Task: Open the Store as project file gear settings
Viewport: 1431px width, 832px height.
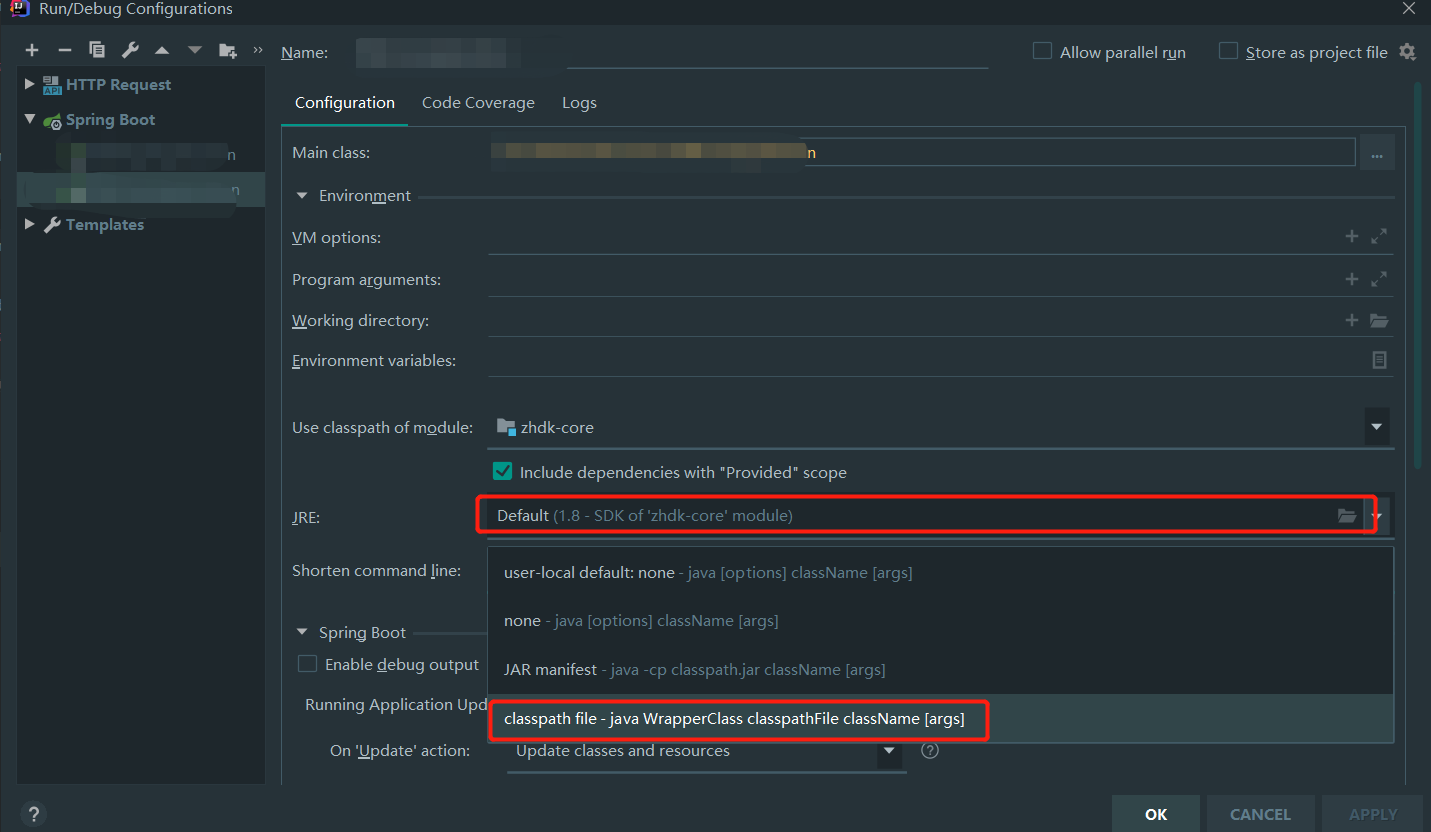Action: pyautogui.click(x=1408, y=52)
